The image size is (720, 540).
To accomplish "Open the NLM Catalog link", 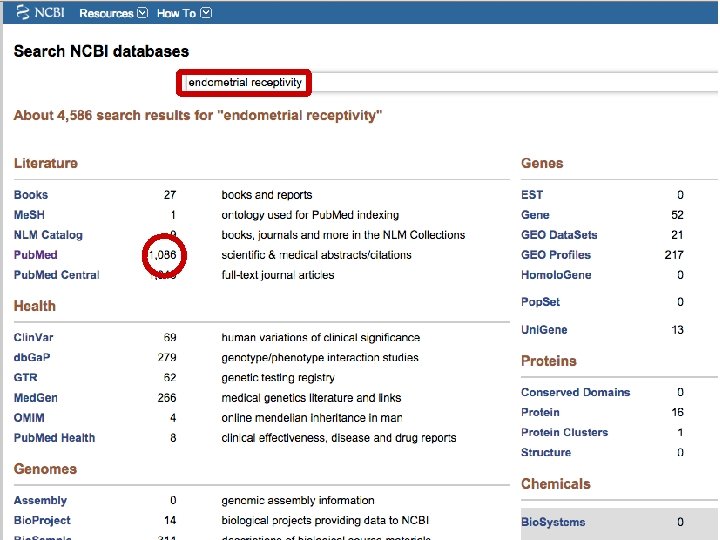I will (48, 235).
